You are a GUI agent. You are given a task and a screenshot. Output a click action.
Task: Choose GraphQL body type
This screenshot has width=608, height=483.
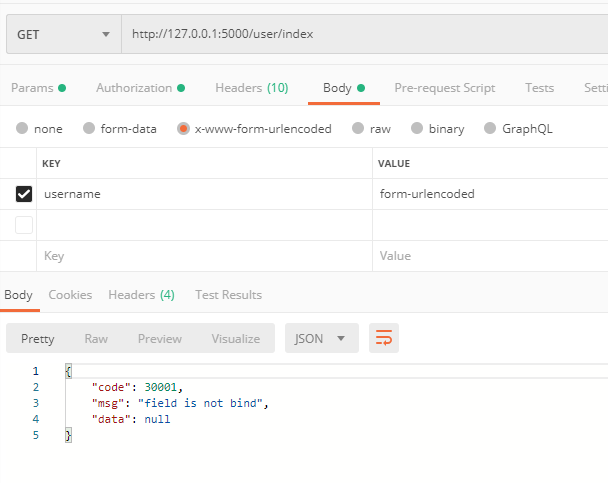click(x=490, y=129)
